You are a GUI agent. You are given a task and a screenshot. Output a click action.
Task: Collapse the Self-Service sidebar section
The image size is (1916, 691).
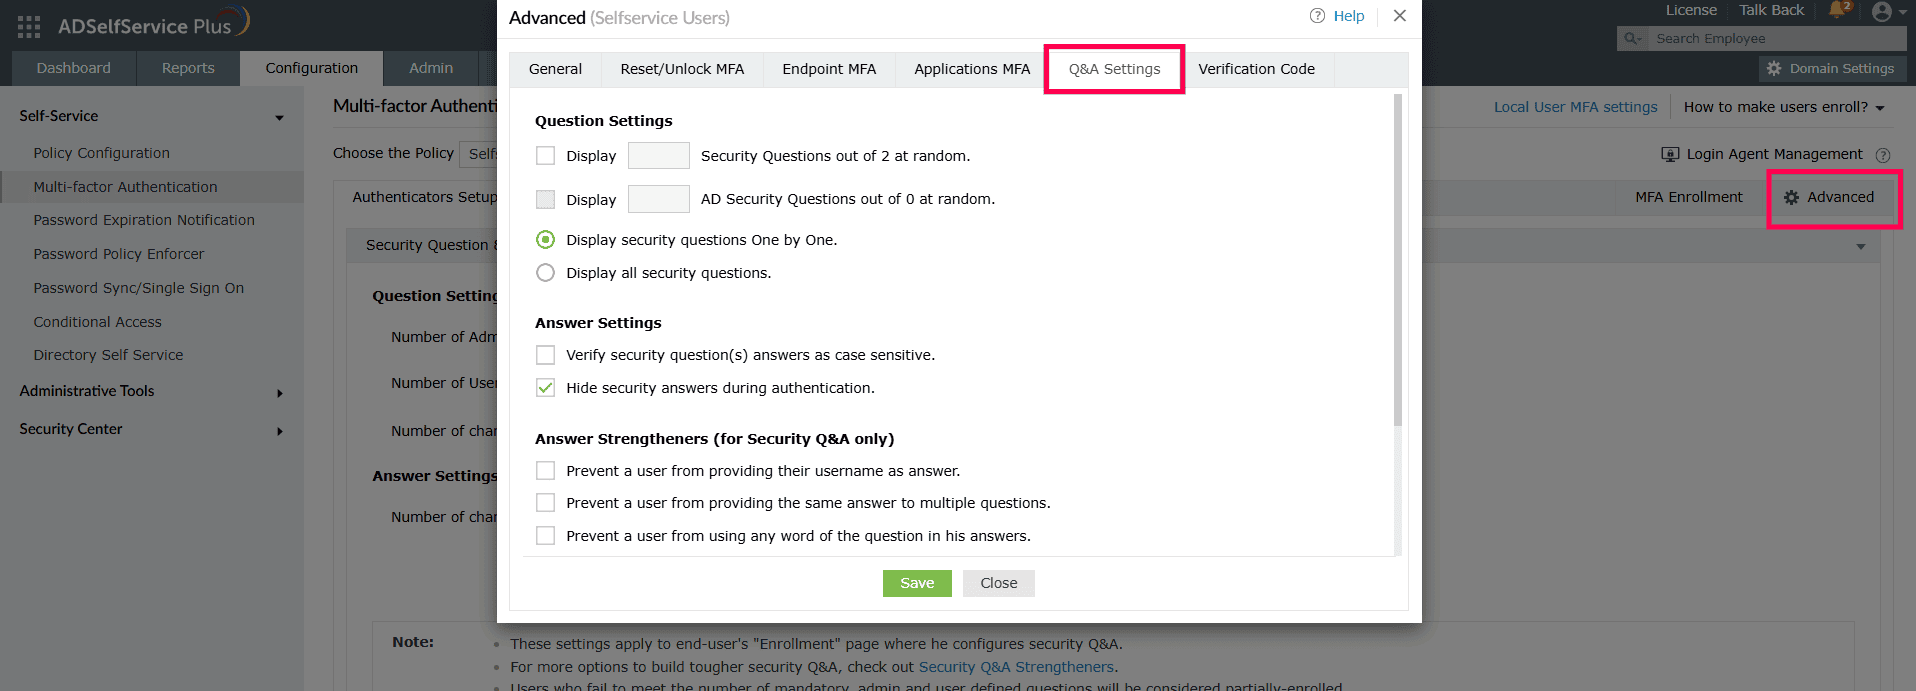click(279, 118)
